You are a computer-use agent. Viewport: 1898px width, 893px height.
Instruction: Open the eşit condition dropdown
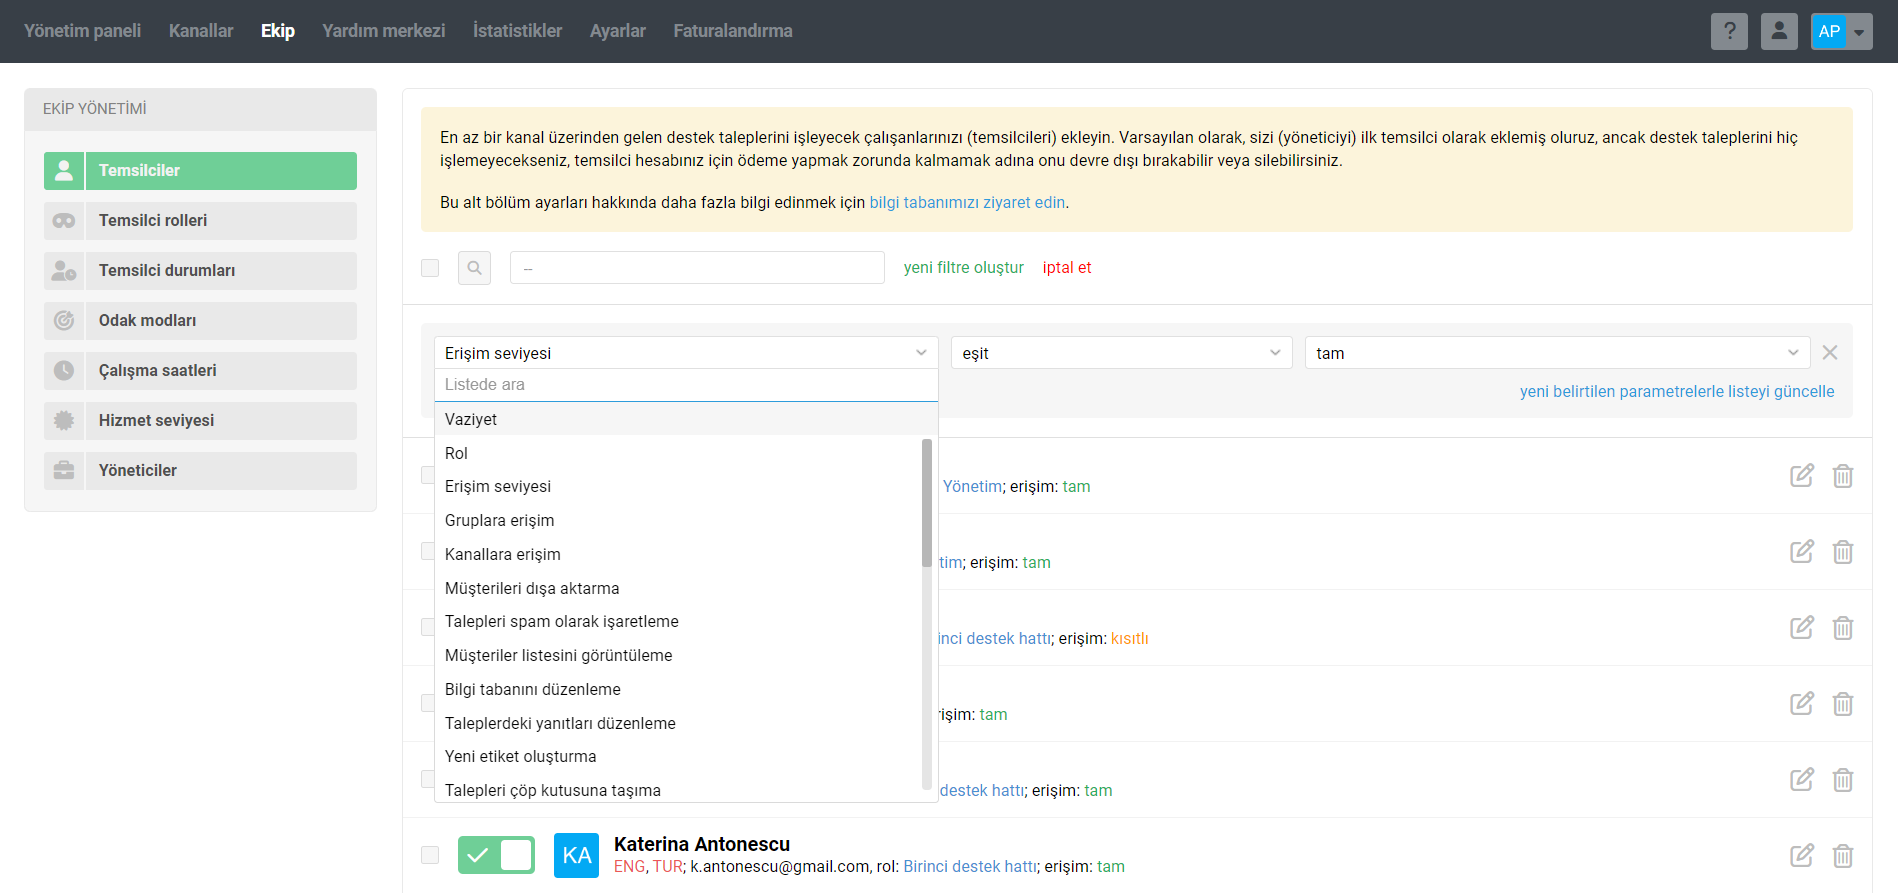coord(1122,353)
